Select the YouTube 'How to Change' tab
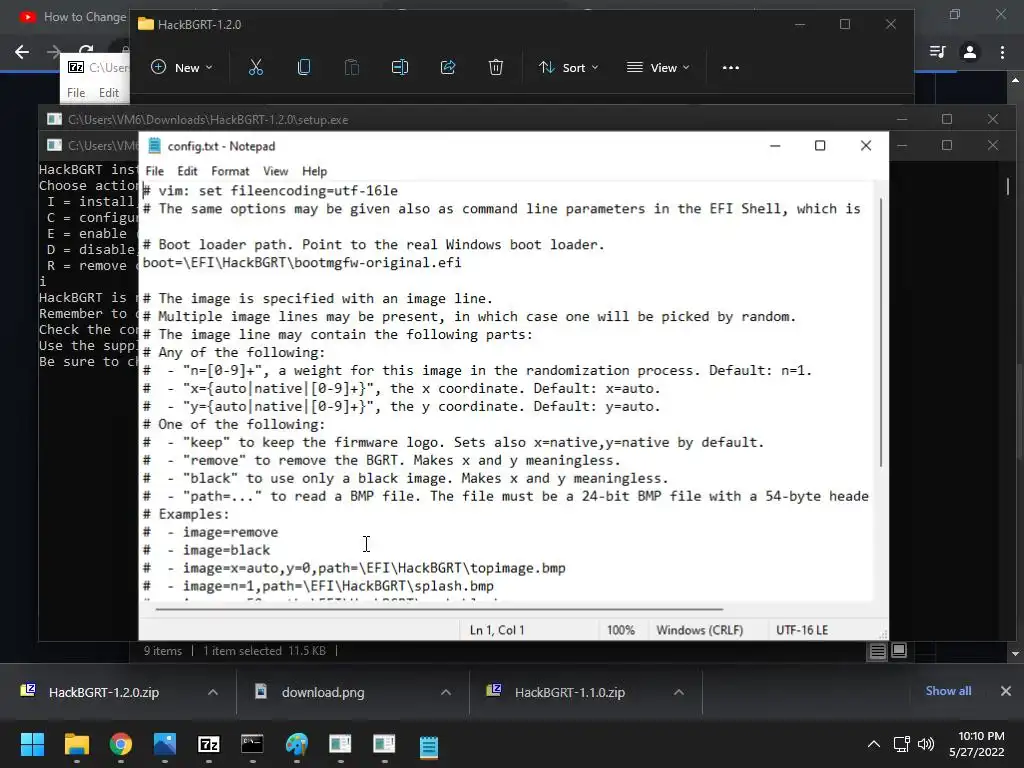 click(x=71, y=17)
